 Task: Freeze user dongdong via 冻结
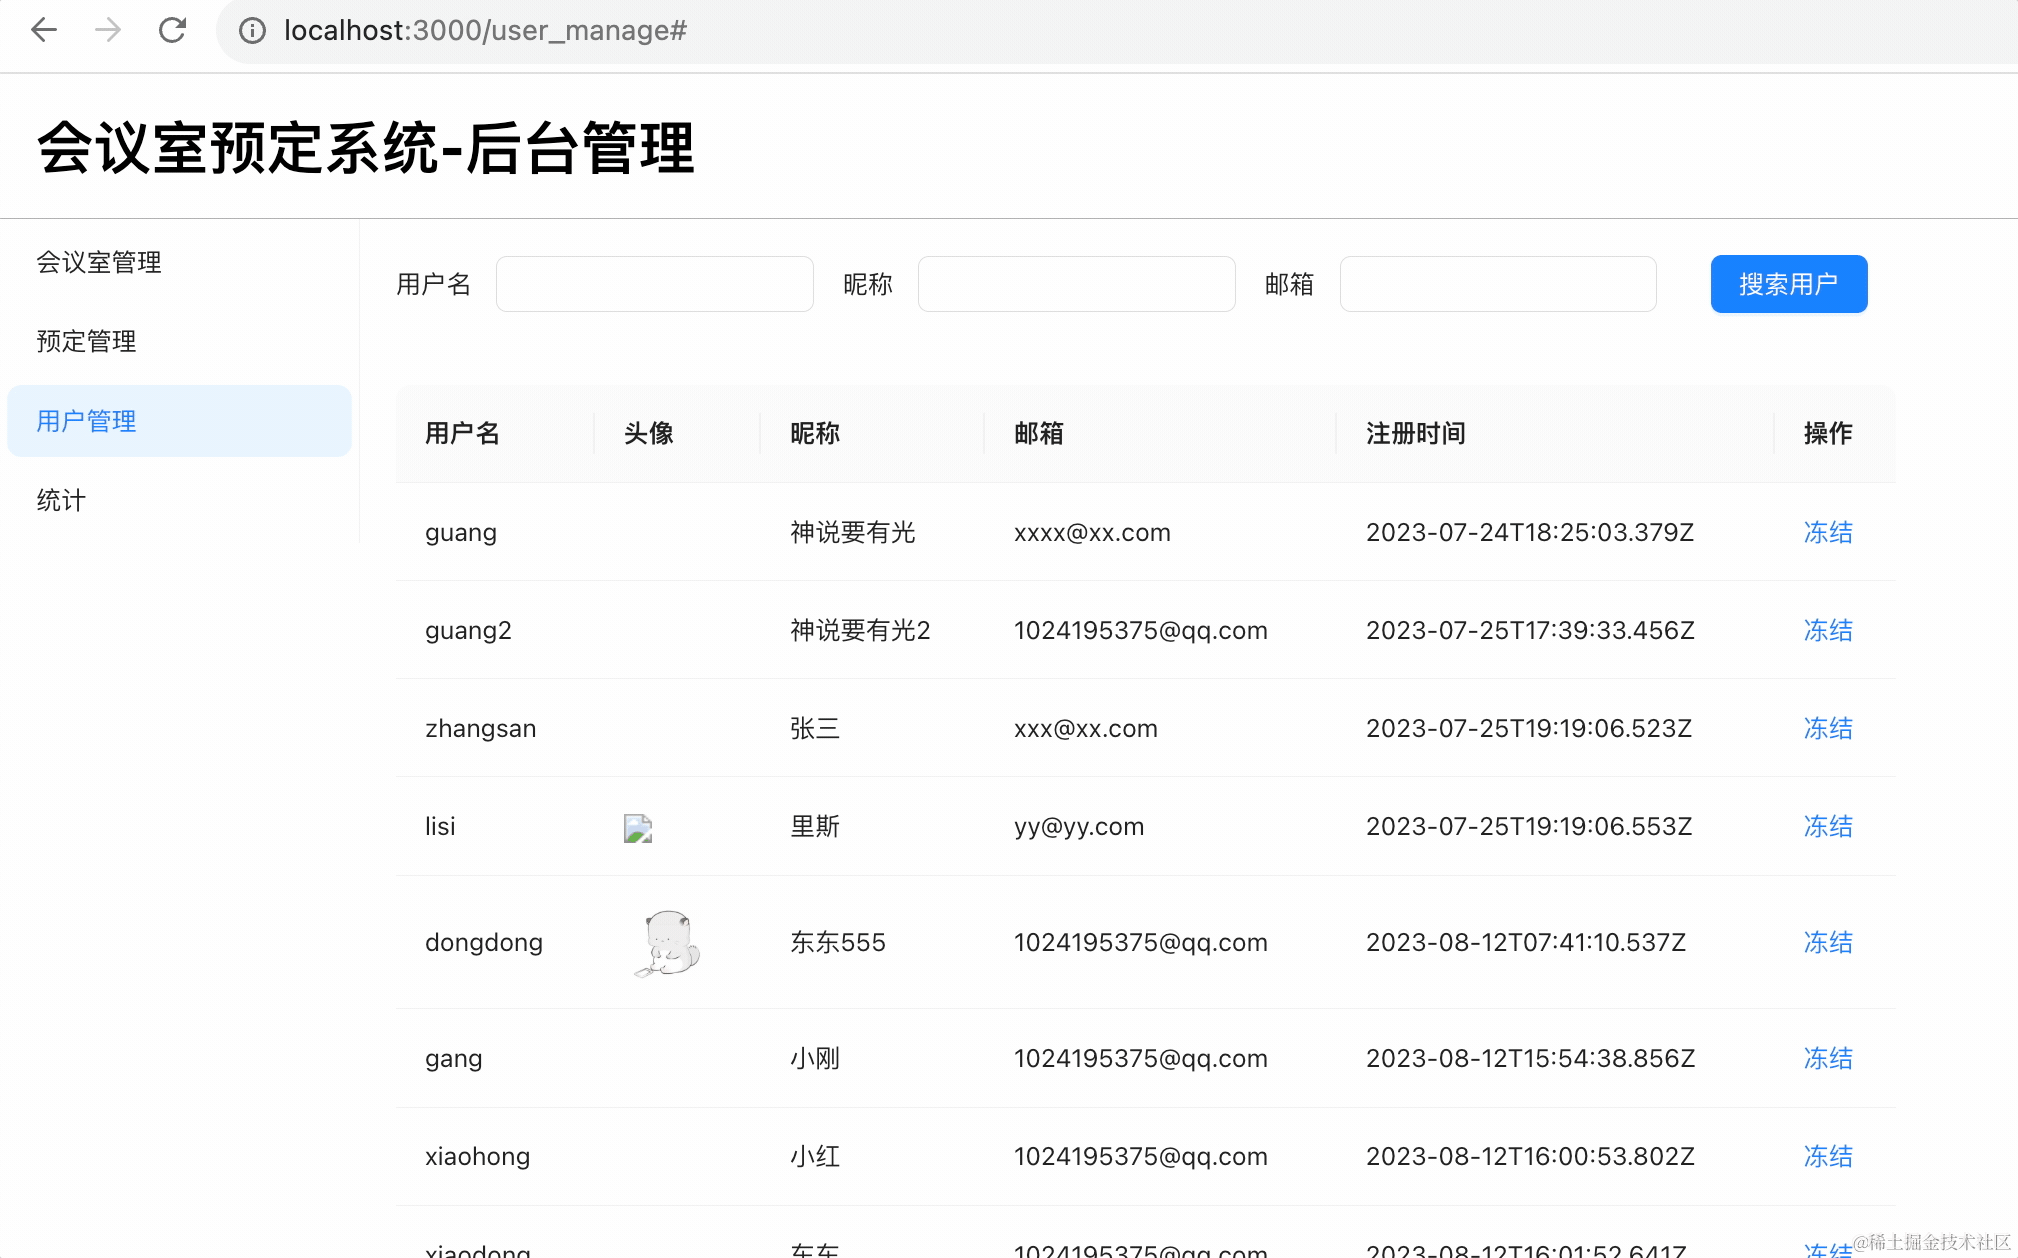(1827, 942)
